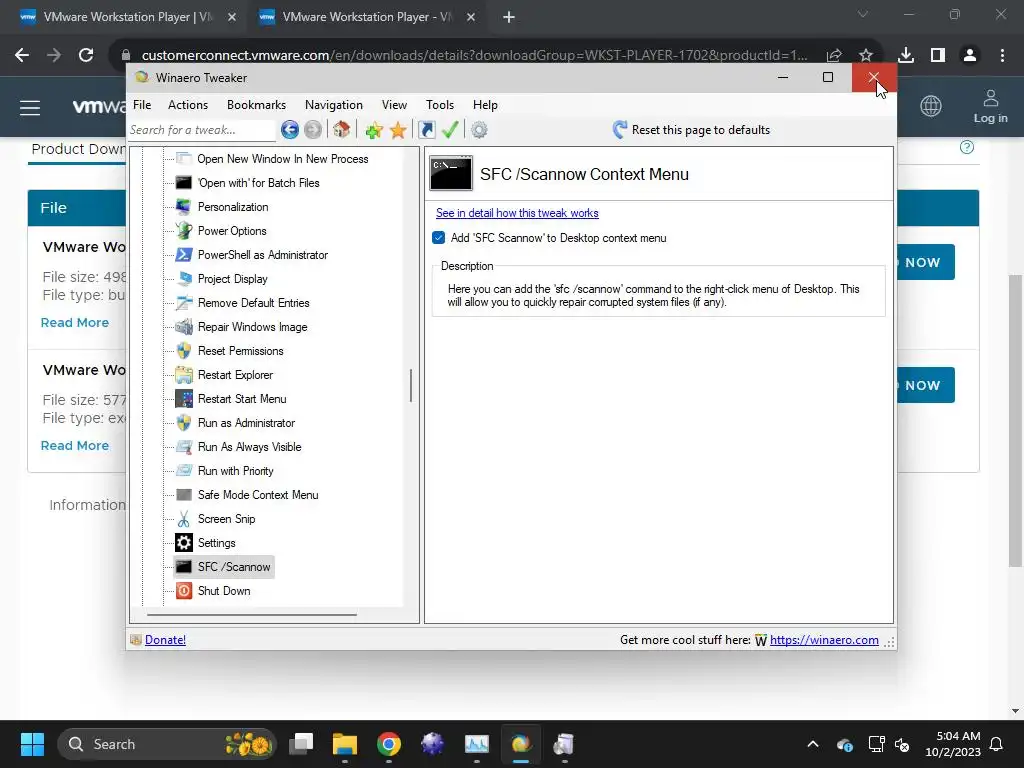1024x768 pixels.
Task: Open the Tools menu
Action: coord(440,104)
